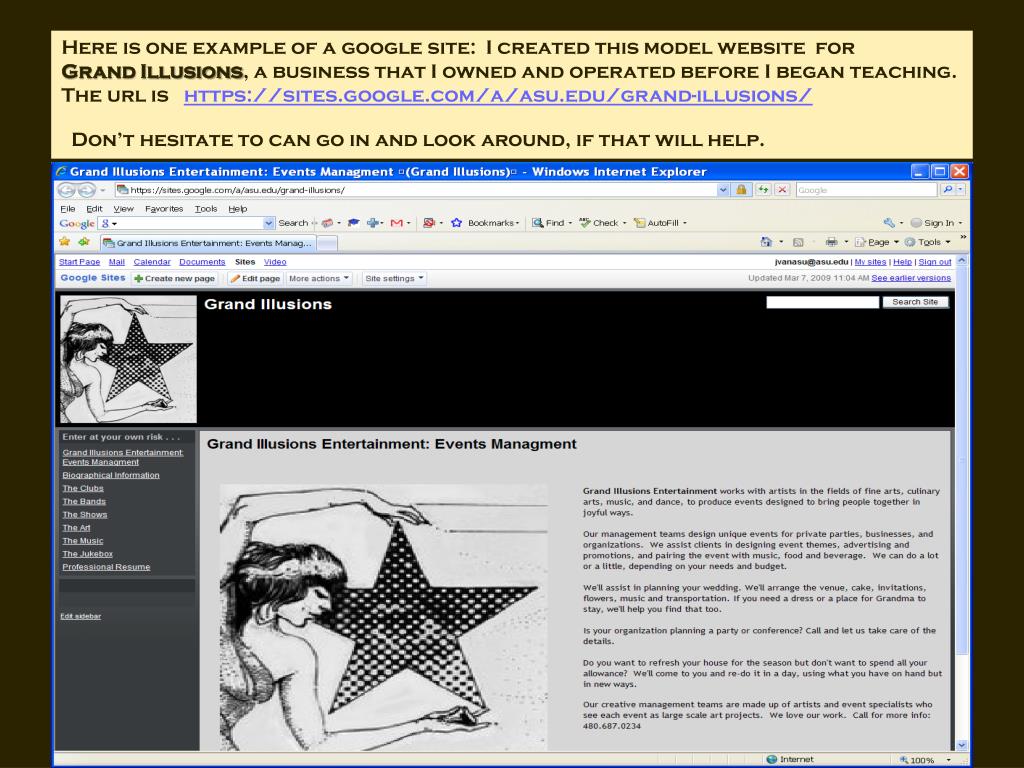Click the Edit sidebar link
This screenshot has height=768, width=1024.
click(x=80, y=616)
